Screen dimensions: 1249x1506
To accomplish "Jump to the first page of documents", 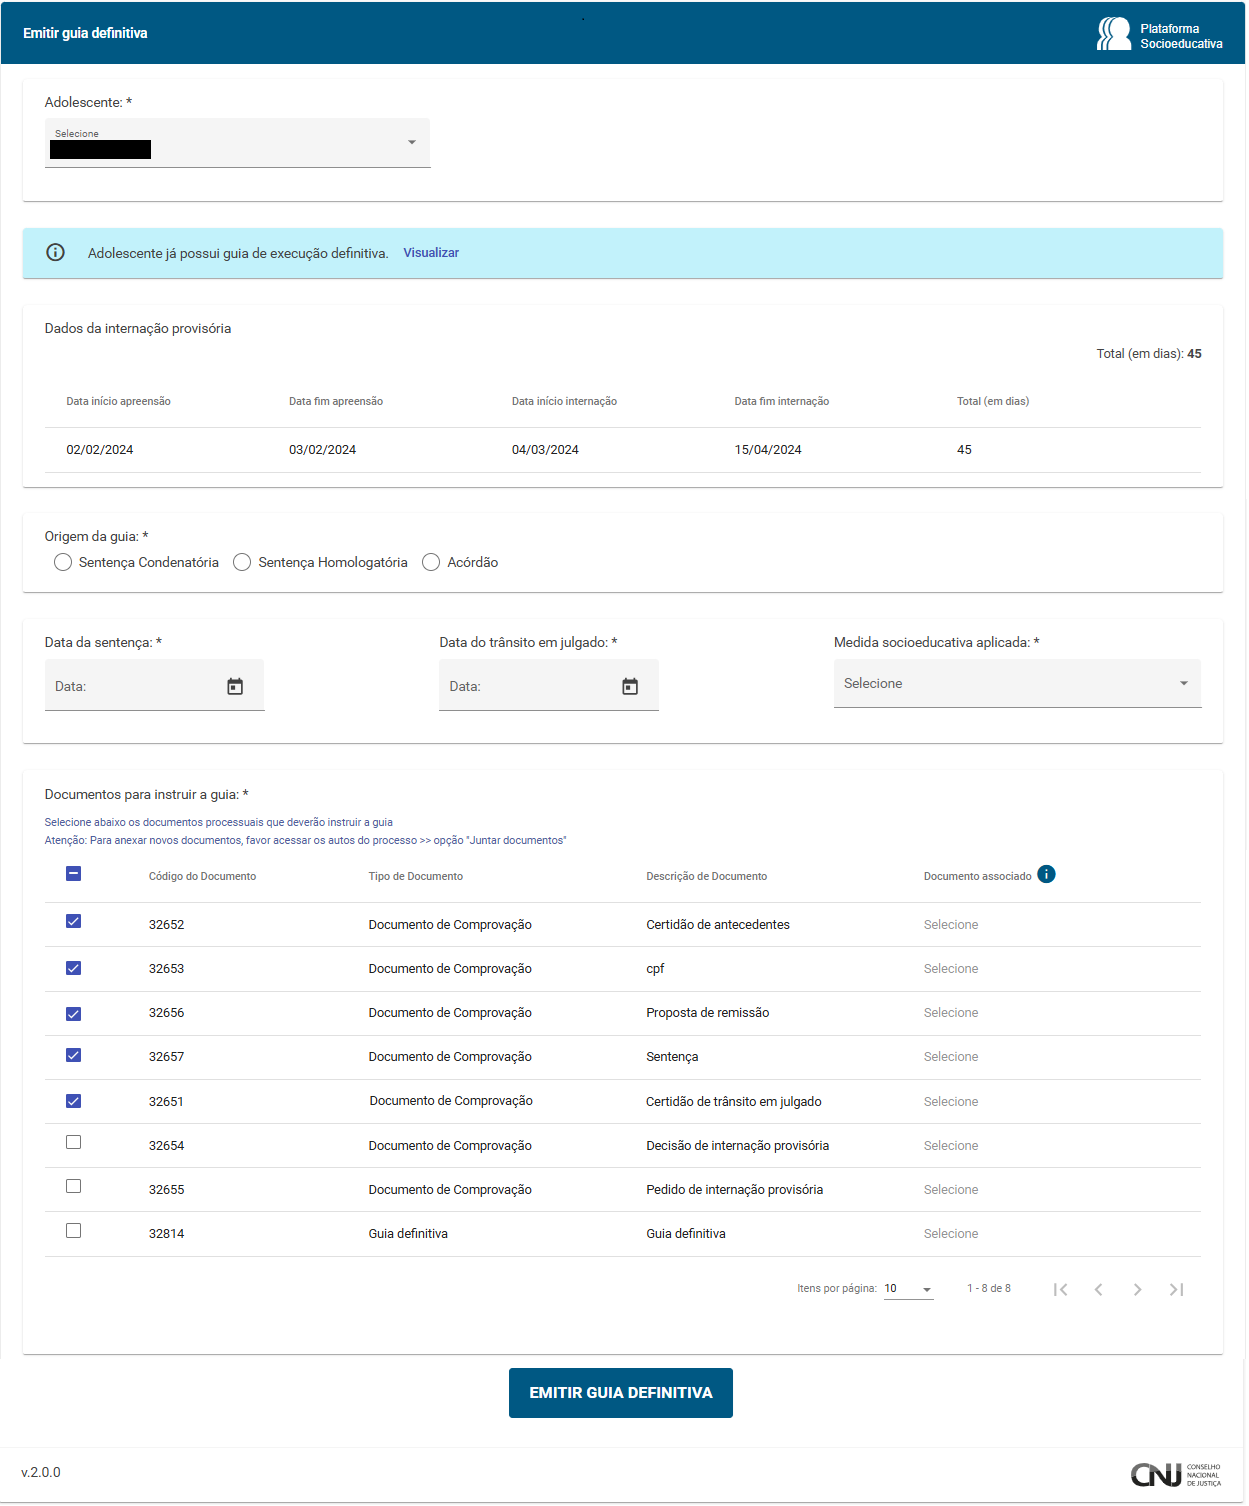I will [x=1061, y=1290].
